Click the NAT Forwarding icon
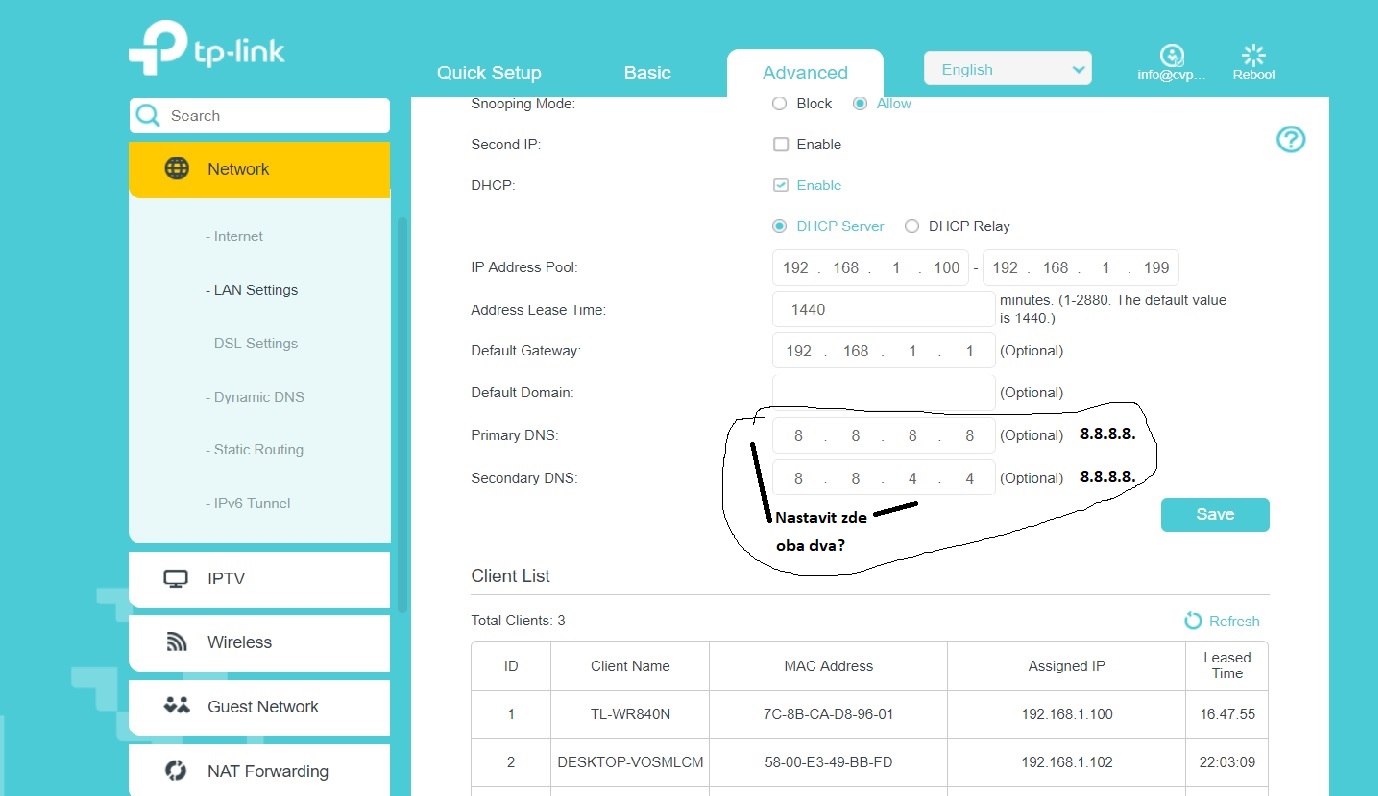This screenshot has height=796, width=1378. [176, 770]
